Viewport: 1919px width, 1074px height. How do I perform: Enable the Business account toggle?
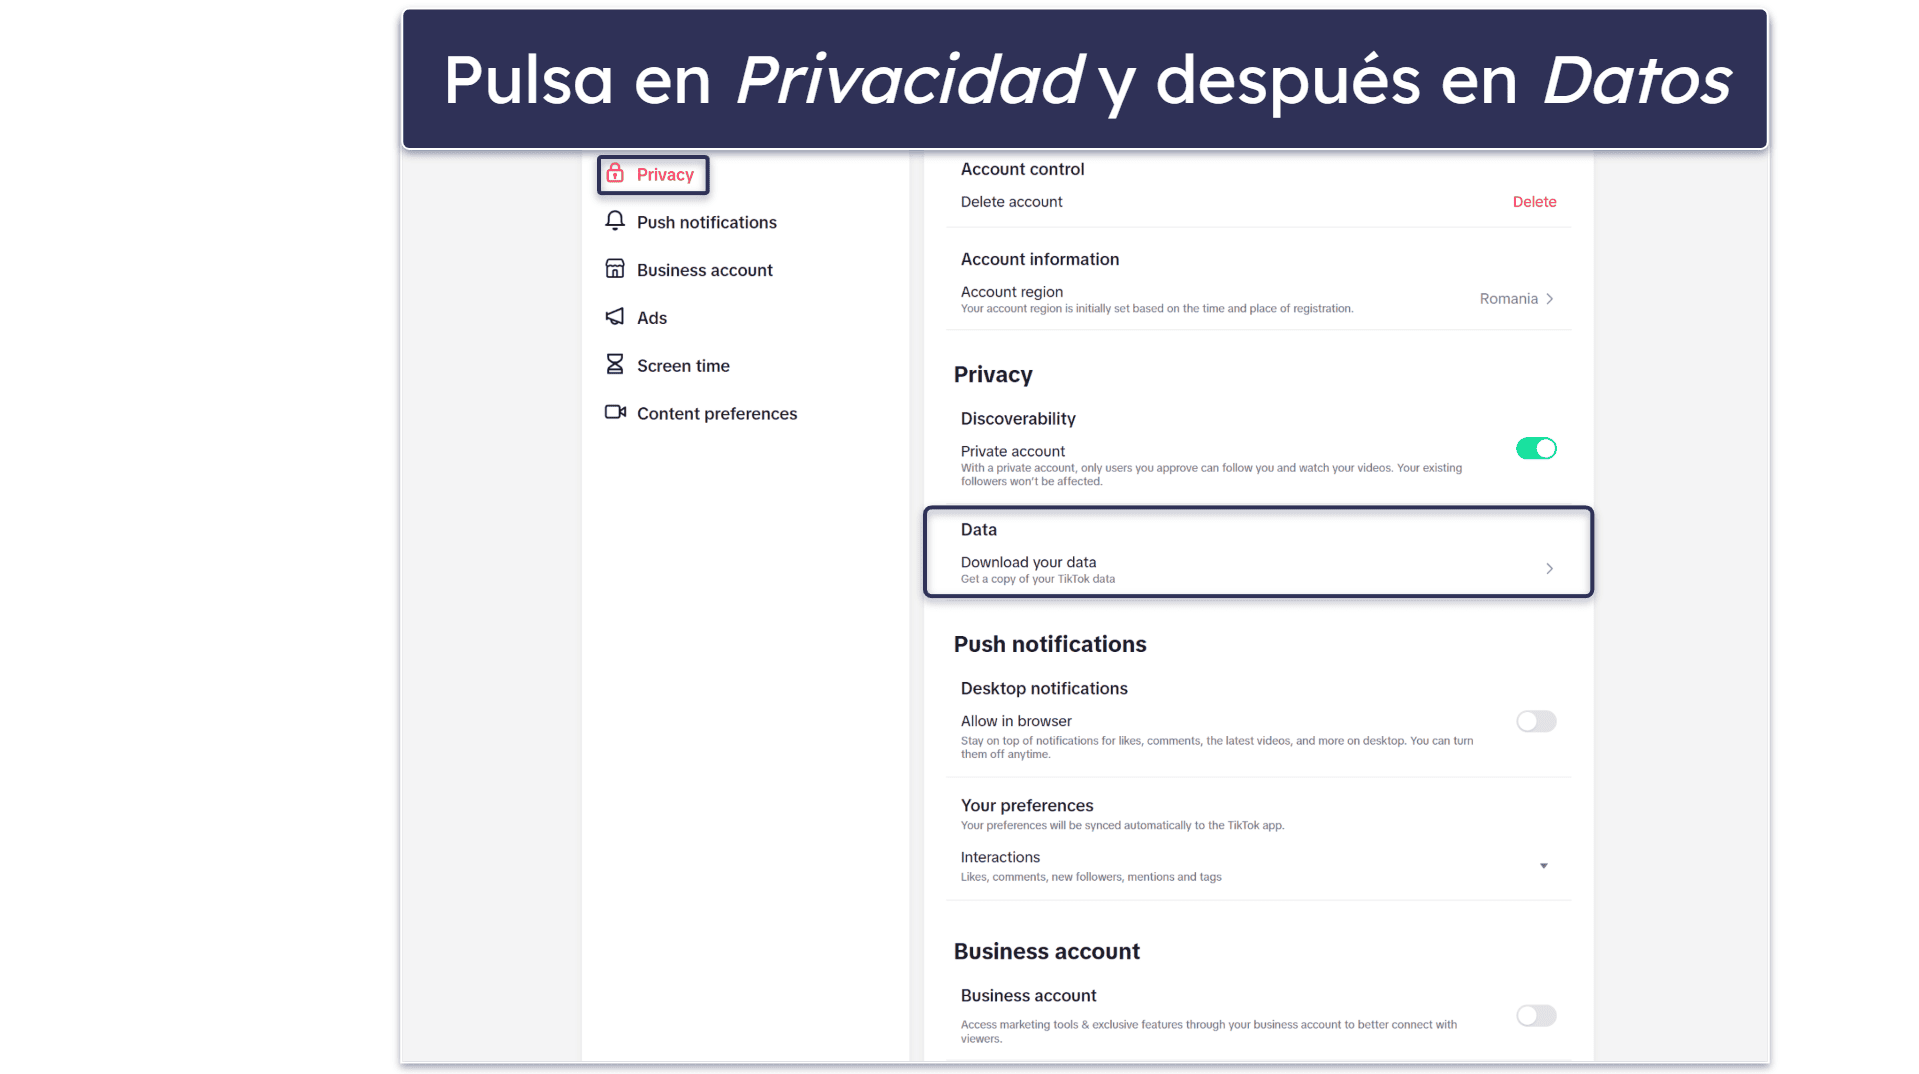pos(1536,1016)
